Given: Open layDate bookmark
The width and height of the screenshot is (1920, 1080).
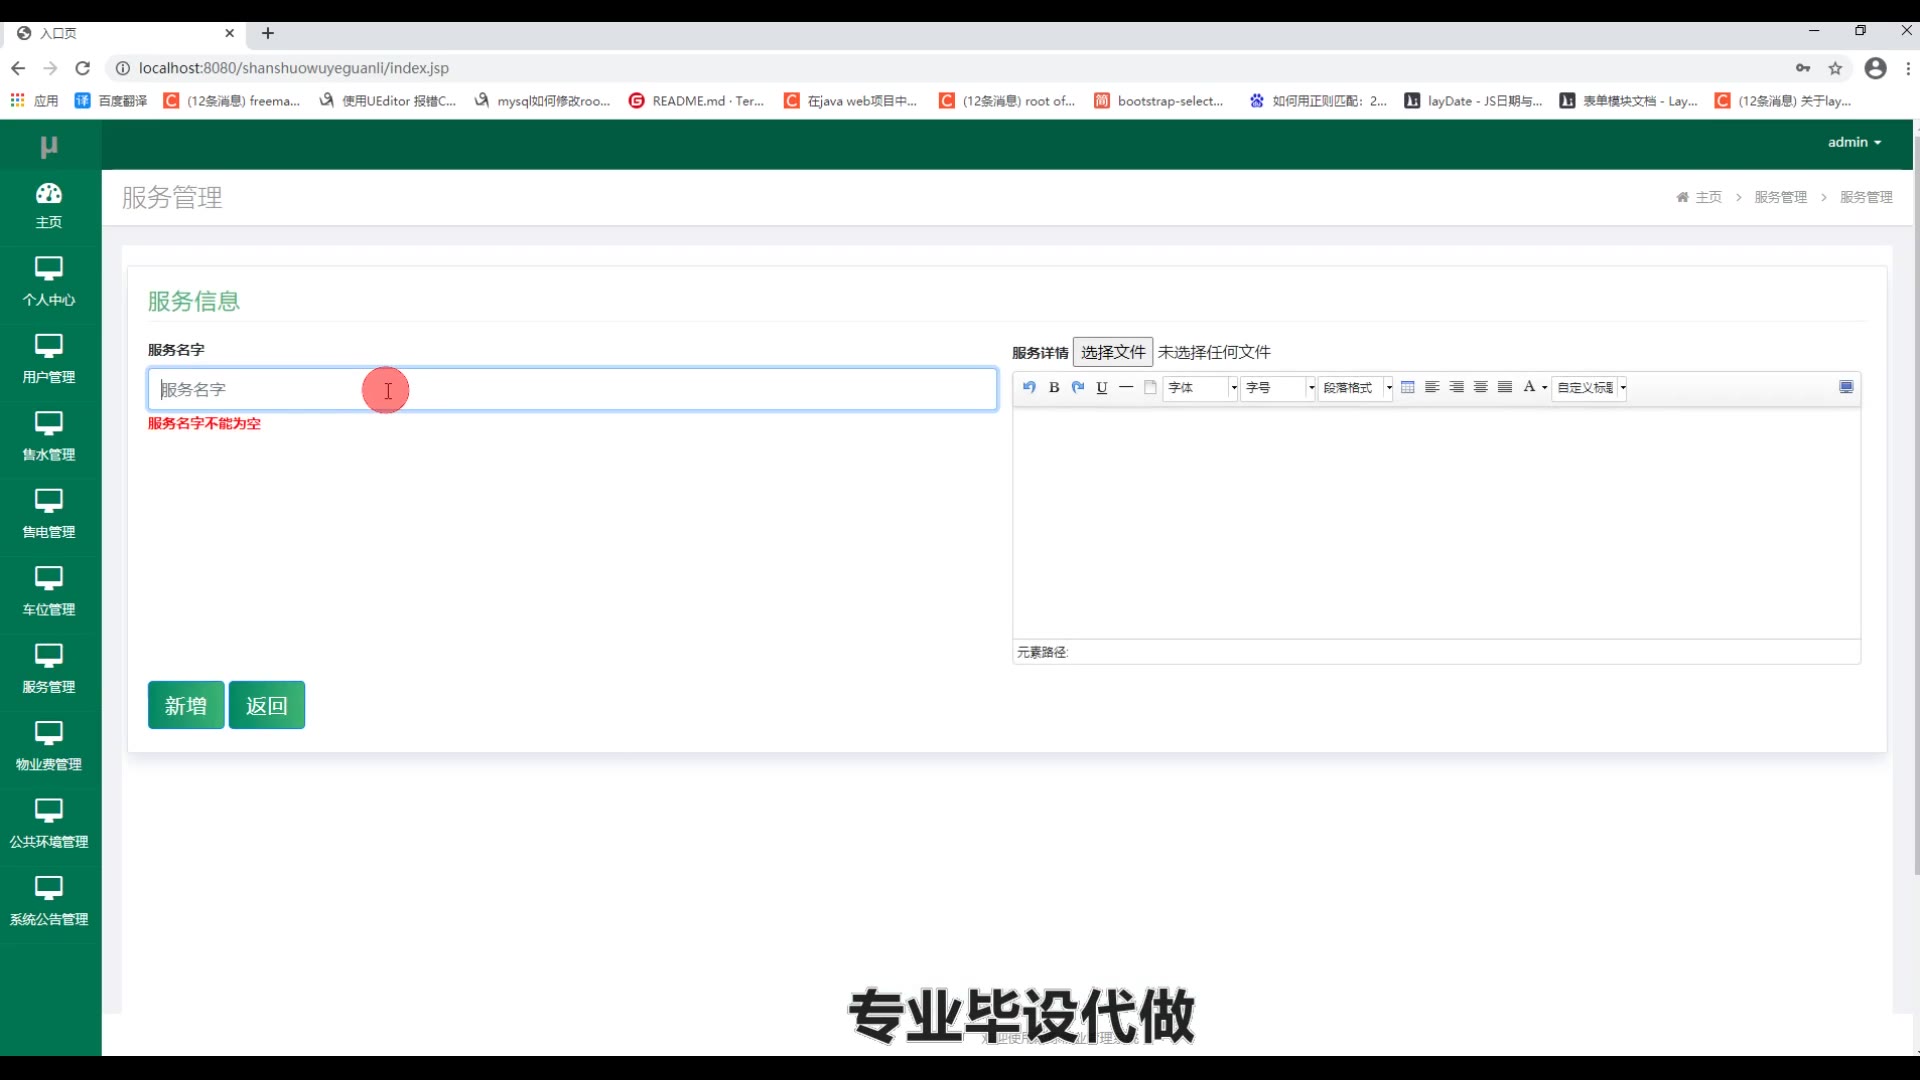Looking at the screenshot, I should click(1473, 101).
